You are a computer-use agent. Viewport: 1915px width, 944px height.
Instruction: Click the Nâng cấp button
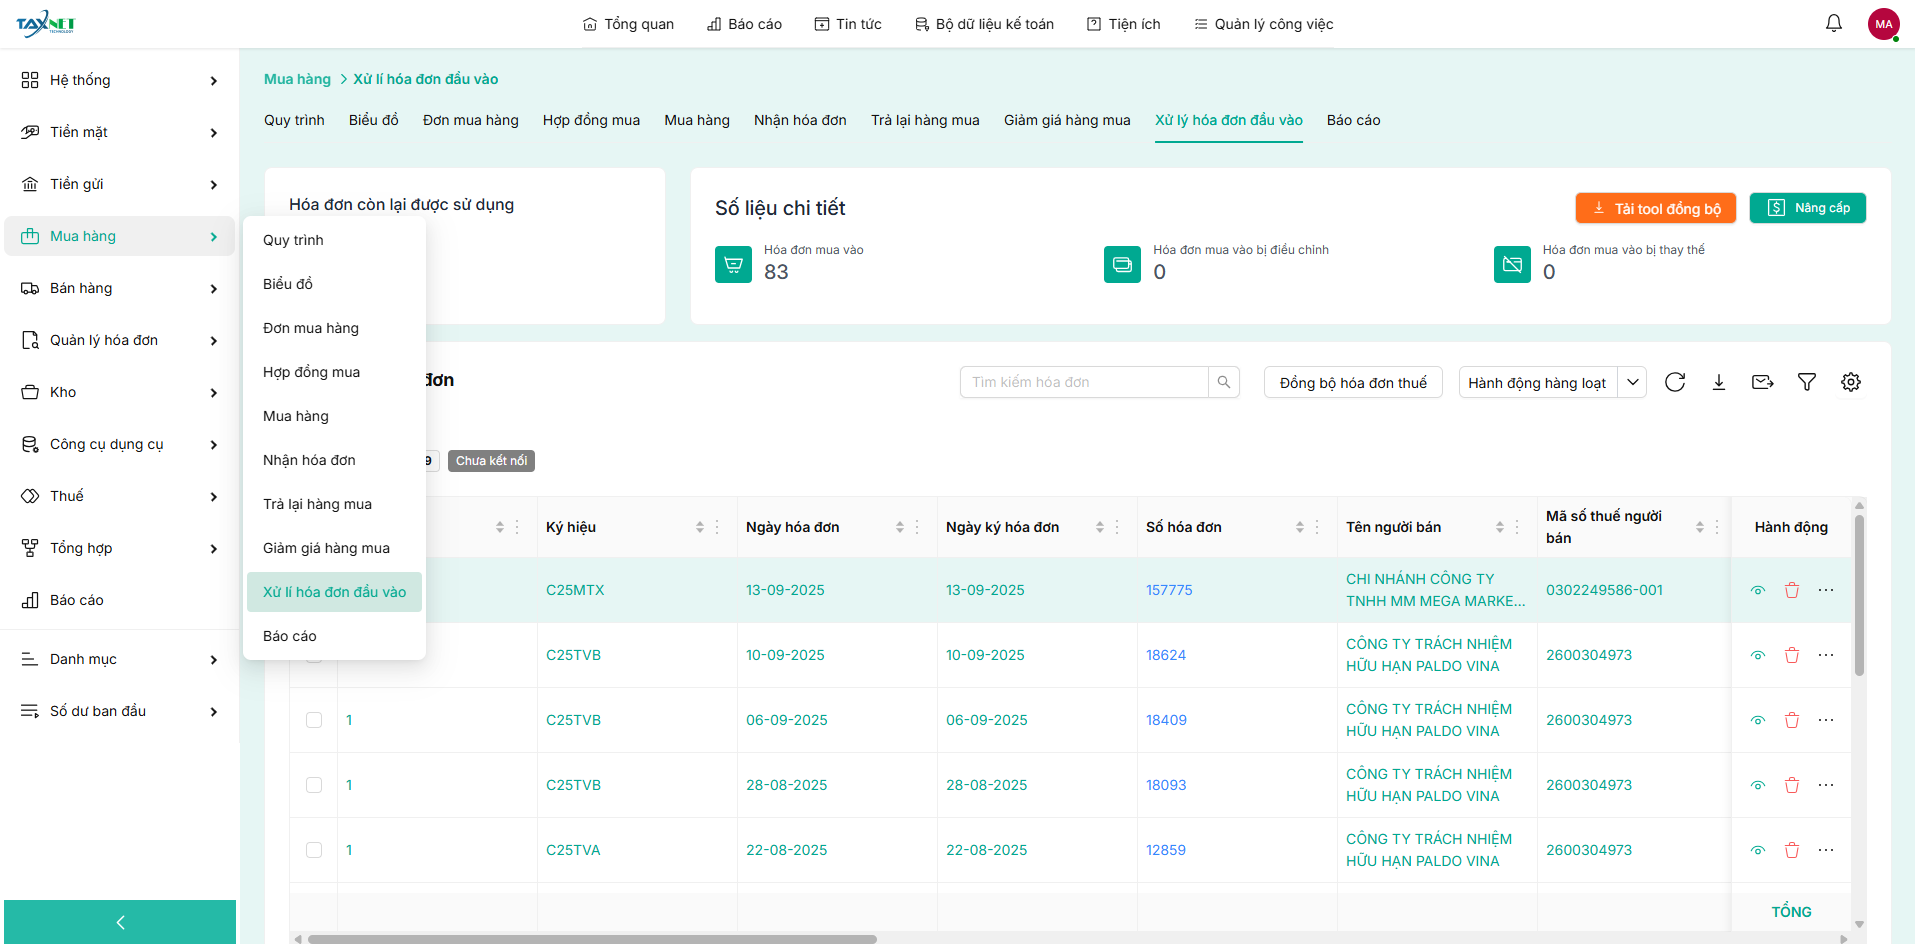[x=1808, y=208]
